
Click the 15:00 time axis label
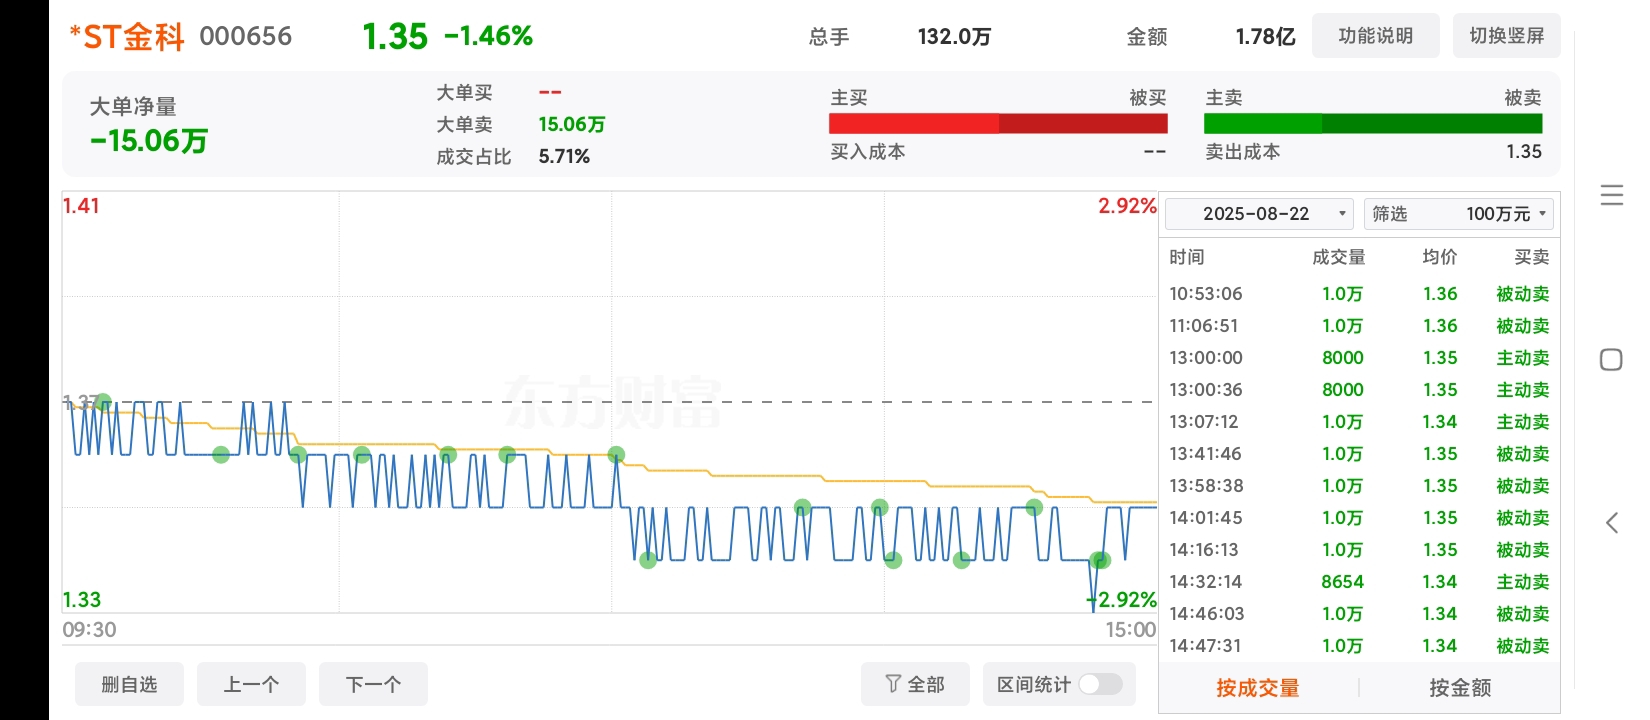1130,630
